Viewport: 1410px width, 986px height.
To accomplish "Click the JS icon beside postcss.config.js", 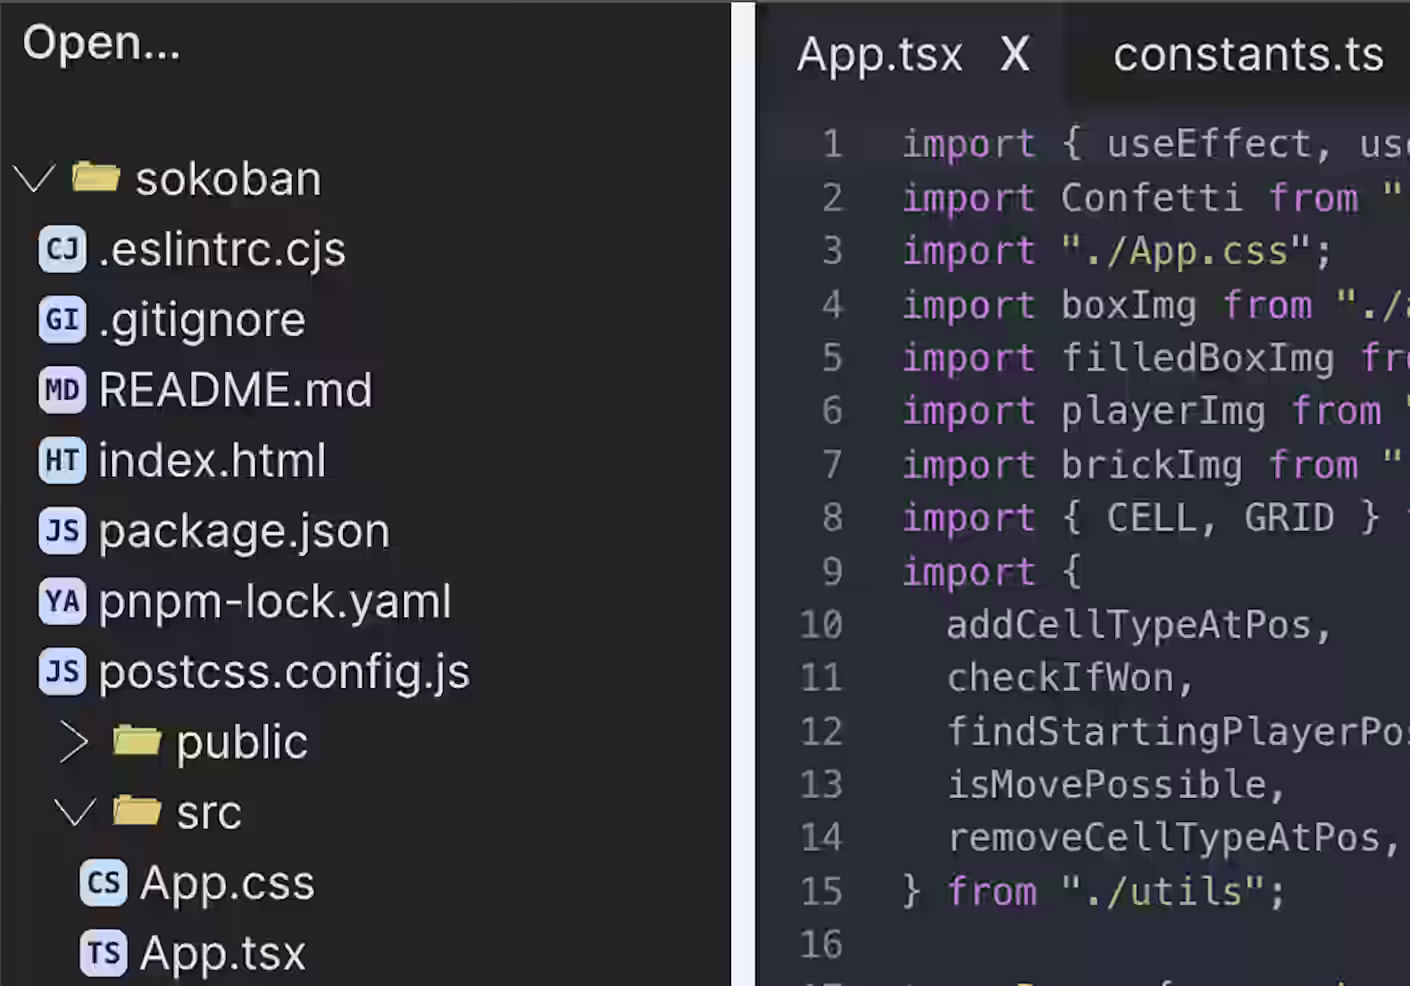I will coord(62,672).
